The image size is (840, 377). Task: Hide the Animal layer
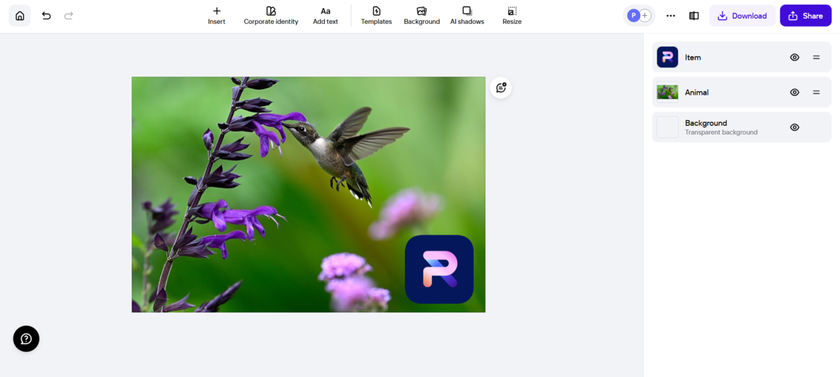coord(794,92)
